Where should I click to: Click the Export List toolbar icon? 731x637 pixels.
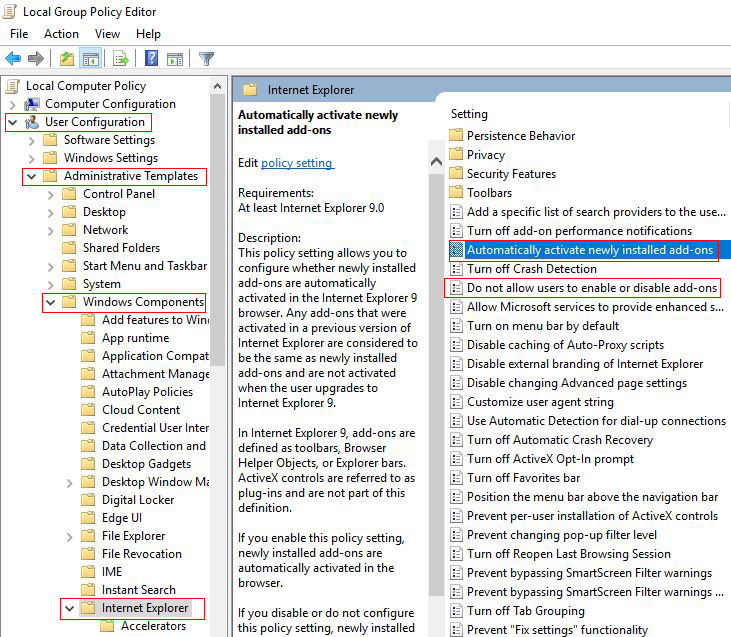click(120, 59)
